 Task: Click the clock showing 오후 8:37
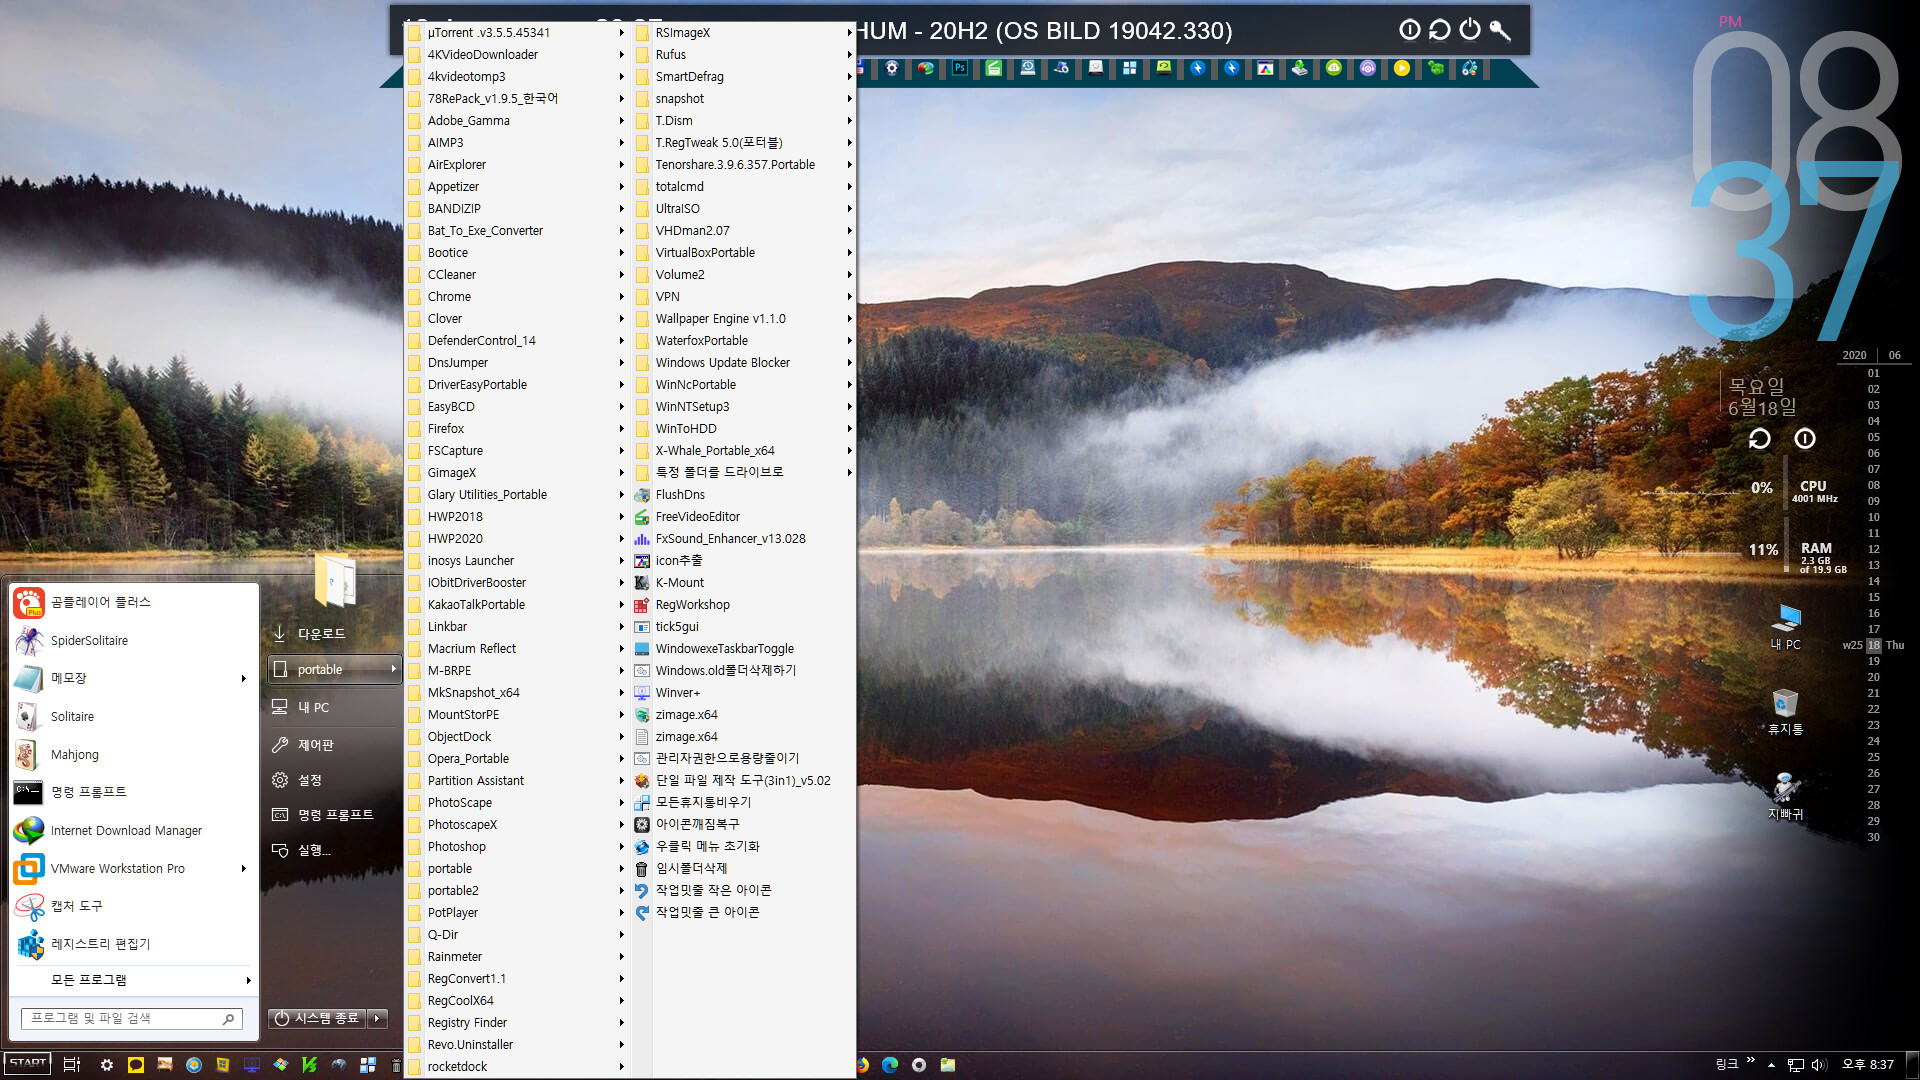point(1868,1065)
